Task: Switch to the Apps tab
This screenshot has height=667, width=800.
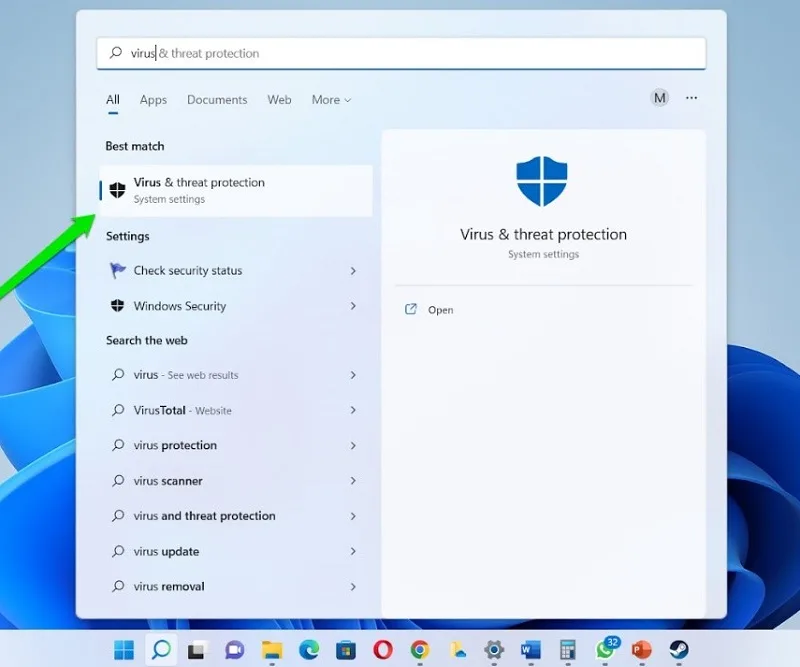Action: click(153, 100)
